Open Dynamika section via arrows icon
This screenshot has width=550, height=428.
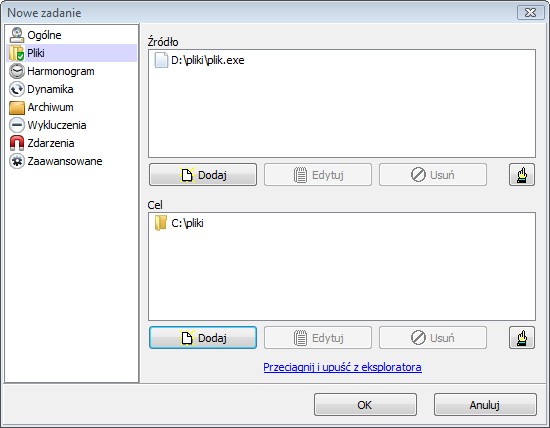click(x=16, y=89)
